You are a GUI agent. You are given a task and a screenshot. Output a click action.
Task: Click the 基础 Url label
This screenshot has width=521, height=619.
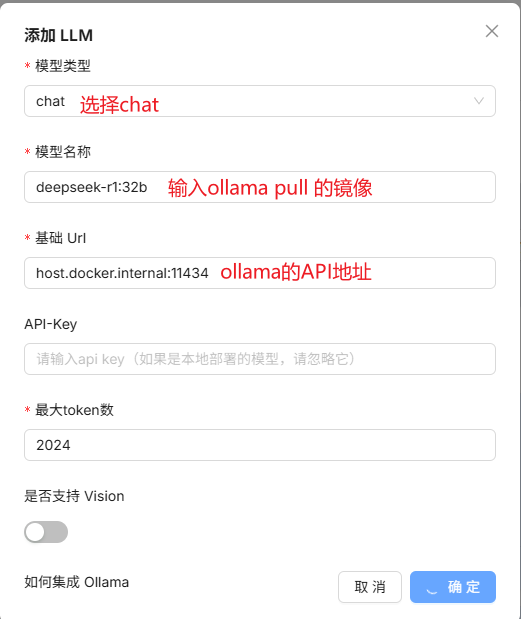click(60, 238)
